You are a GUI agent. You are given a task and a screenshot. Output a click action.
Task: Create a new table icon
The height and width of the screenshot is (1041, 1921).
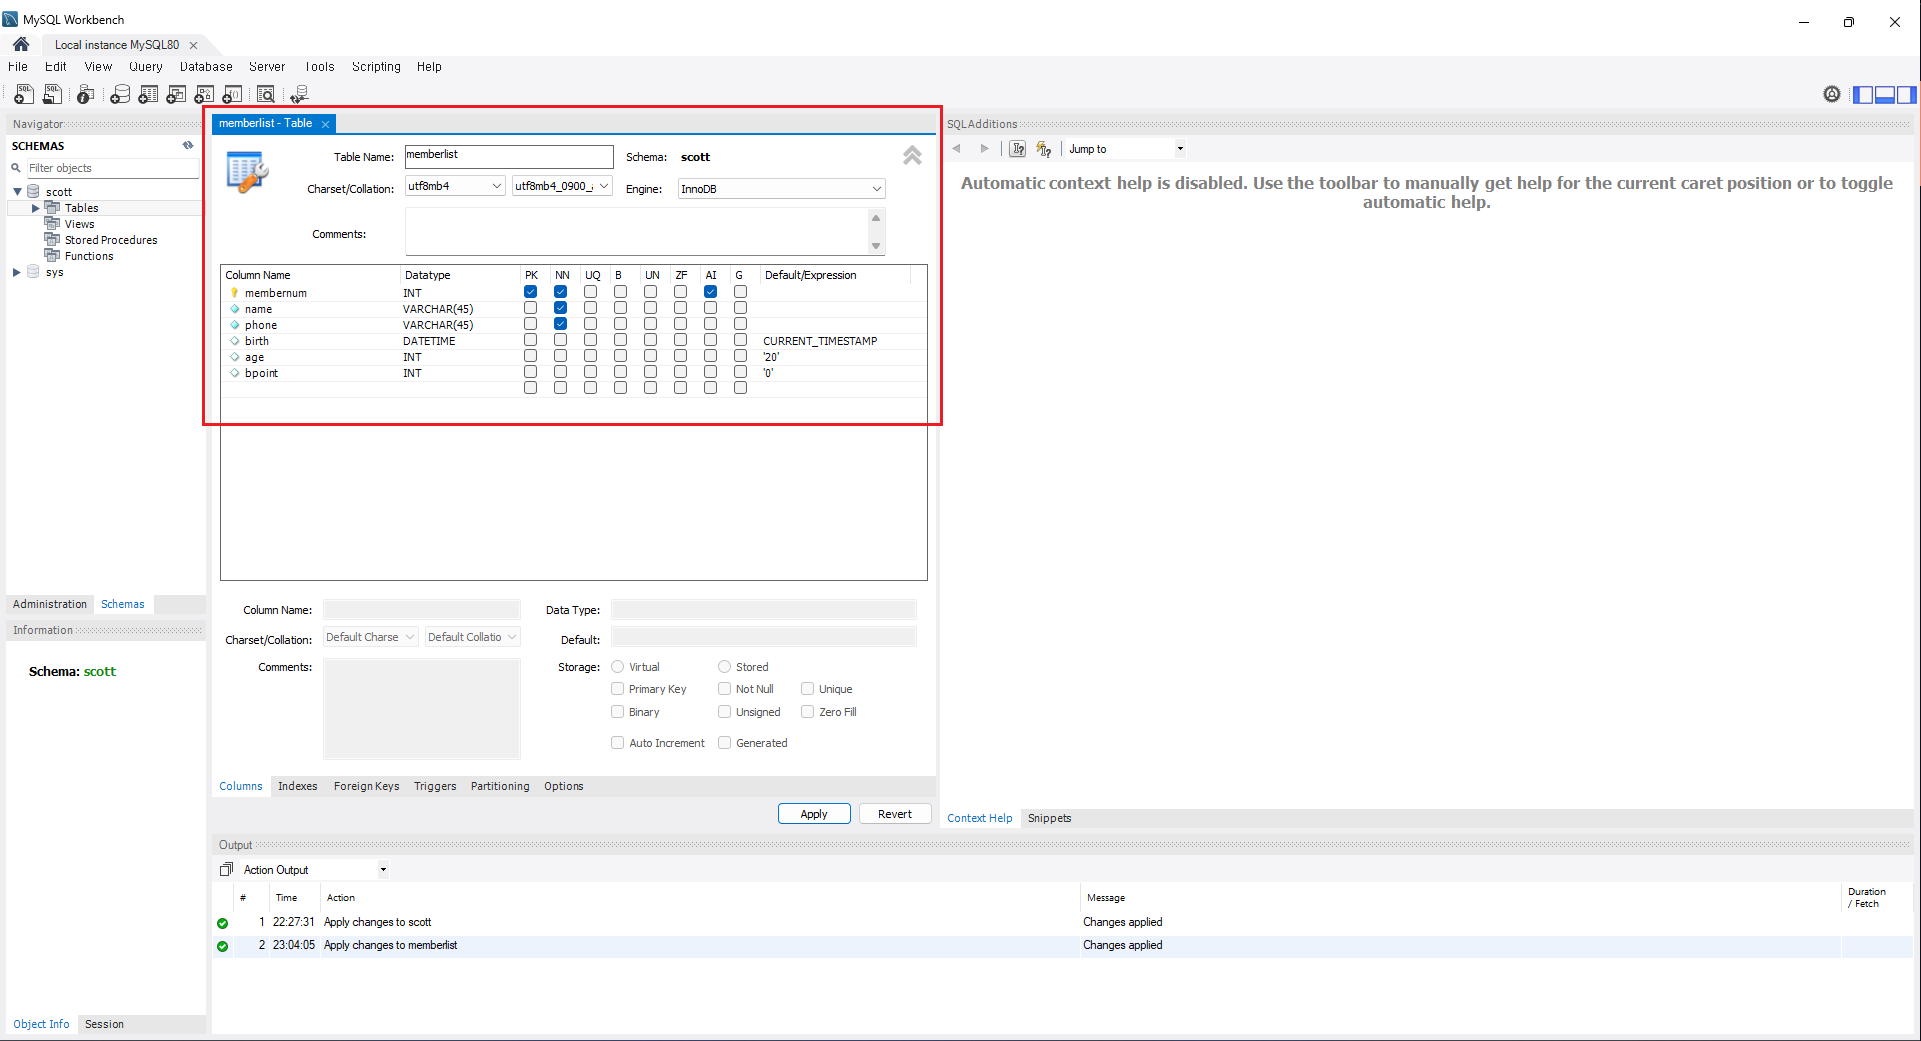pyautogui.click(x=148, y=94)
